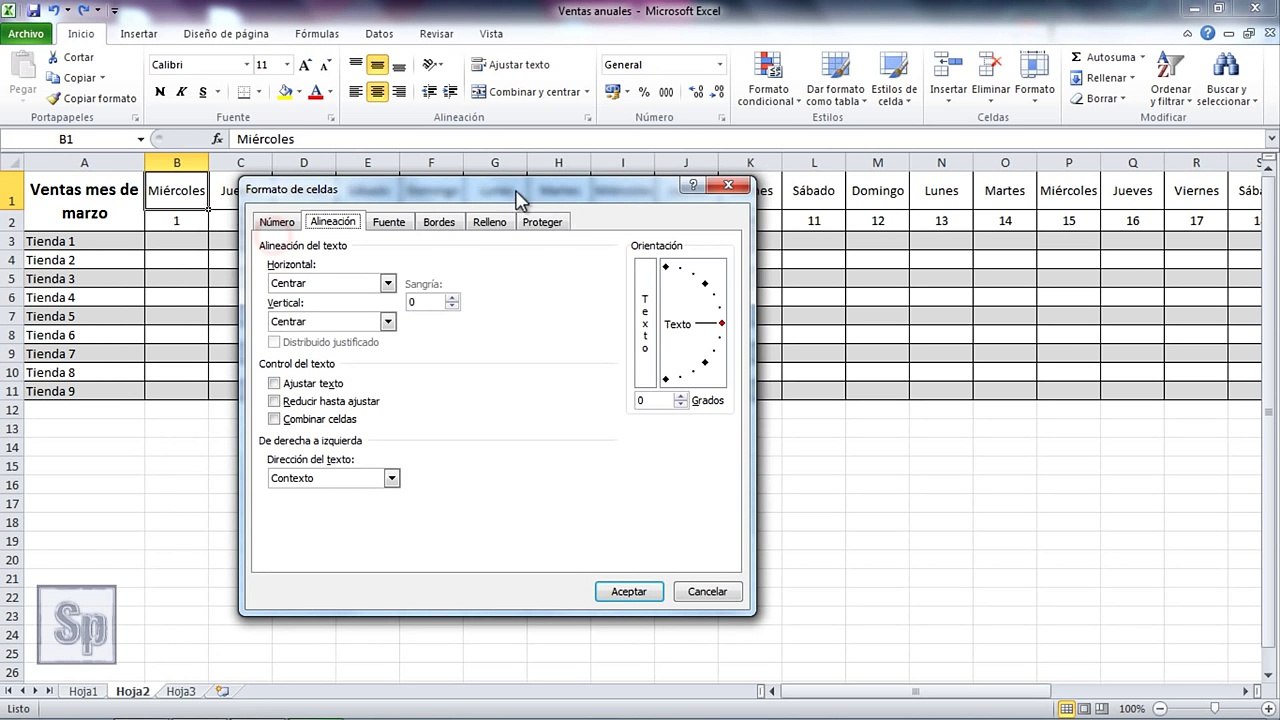The width and height of the screenshot is (1280, 720).
Task: Open Formato condicional menu
Action: click(769, 79)
